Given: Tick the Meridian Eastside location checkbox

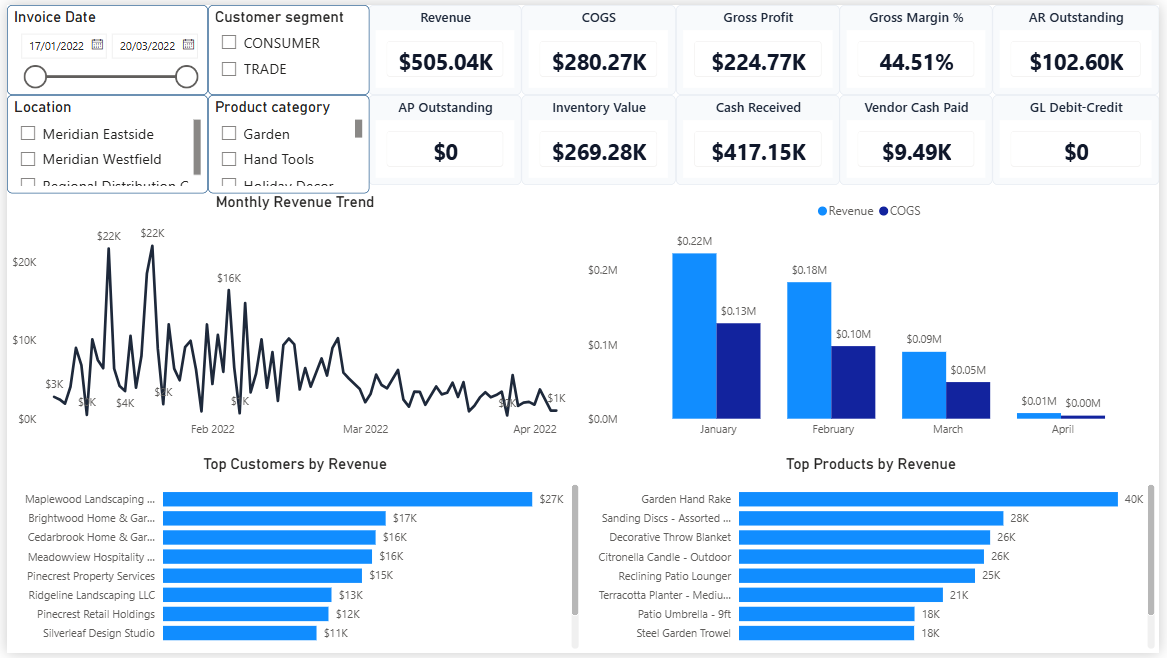Looking at the screenshot, I should [x=28, y=133].
